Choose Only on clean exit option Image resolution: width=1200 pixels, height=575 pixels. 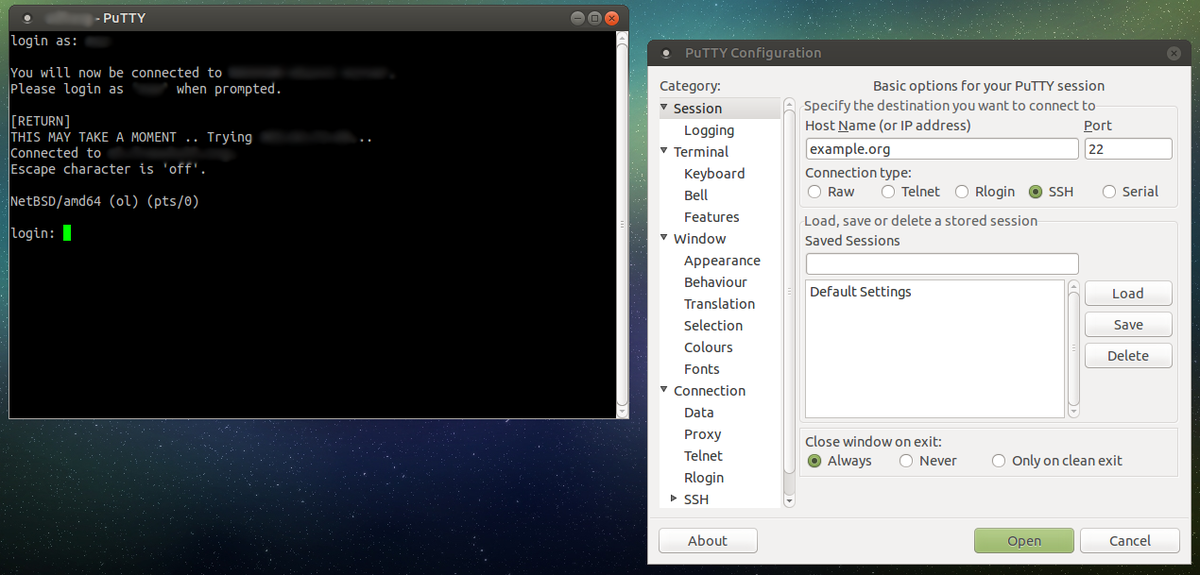pyautogui.click(x=999, y=461)
